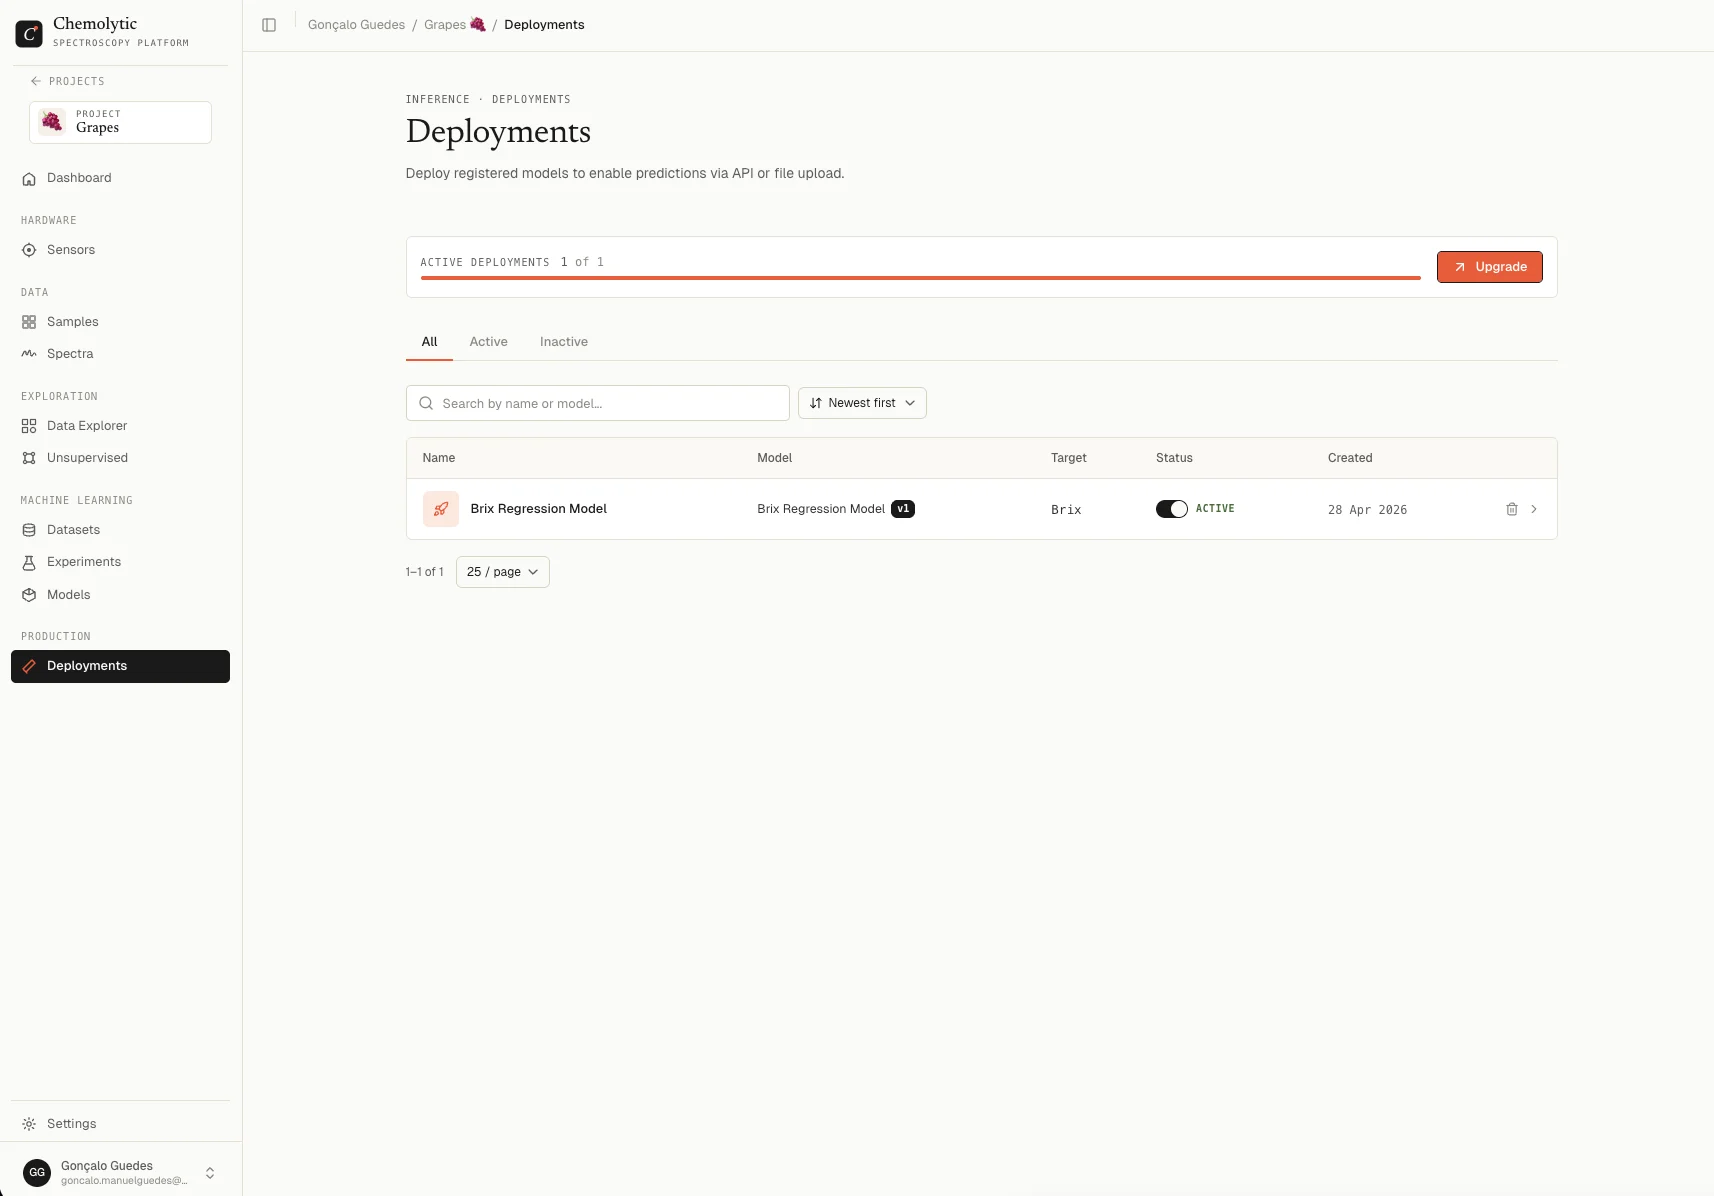Click the Search by name or model field

coord(598,403)
